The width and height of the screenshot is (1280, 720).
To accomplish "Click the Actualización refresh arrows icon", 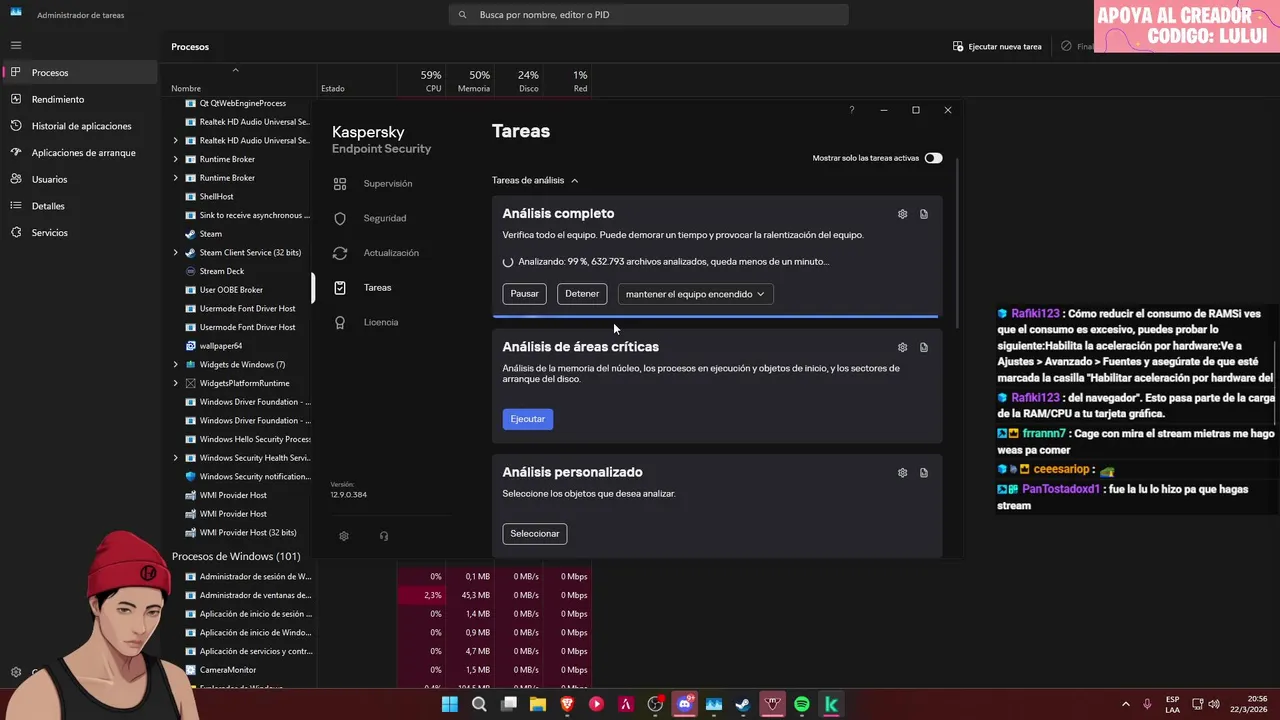I will (x=340, y=253).
